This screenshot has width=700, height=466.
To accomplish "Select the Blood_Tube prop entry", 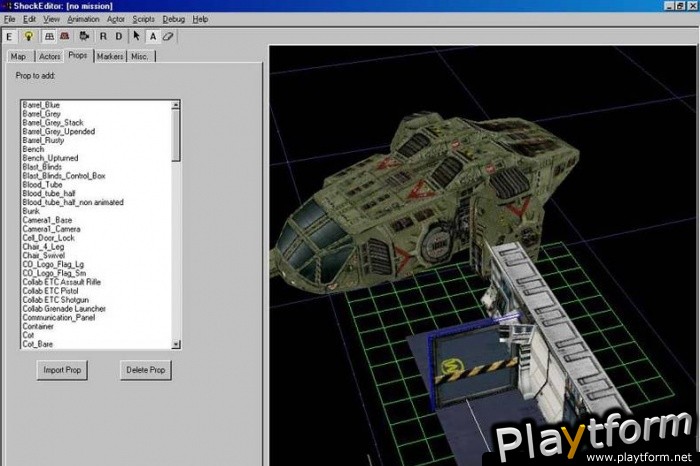I will (42, 185).
